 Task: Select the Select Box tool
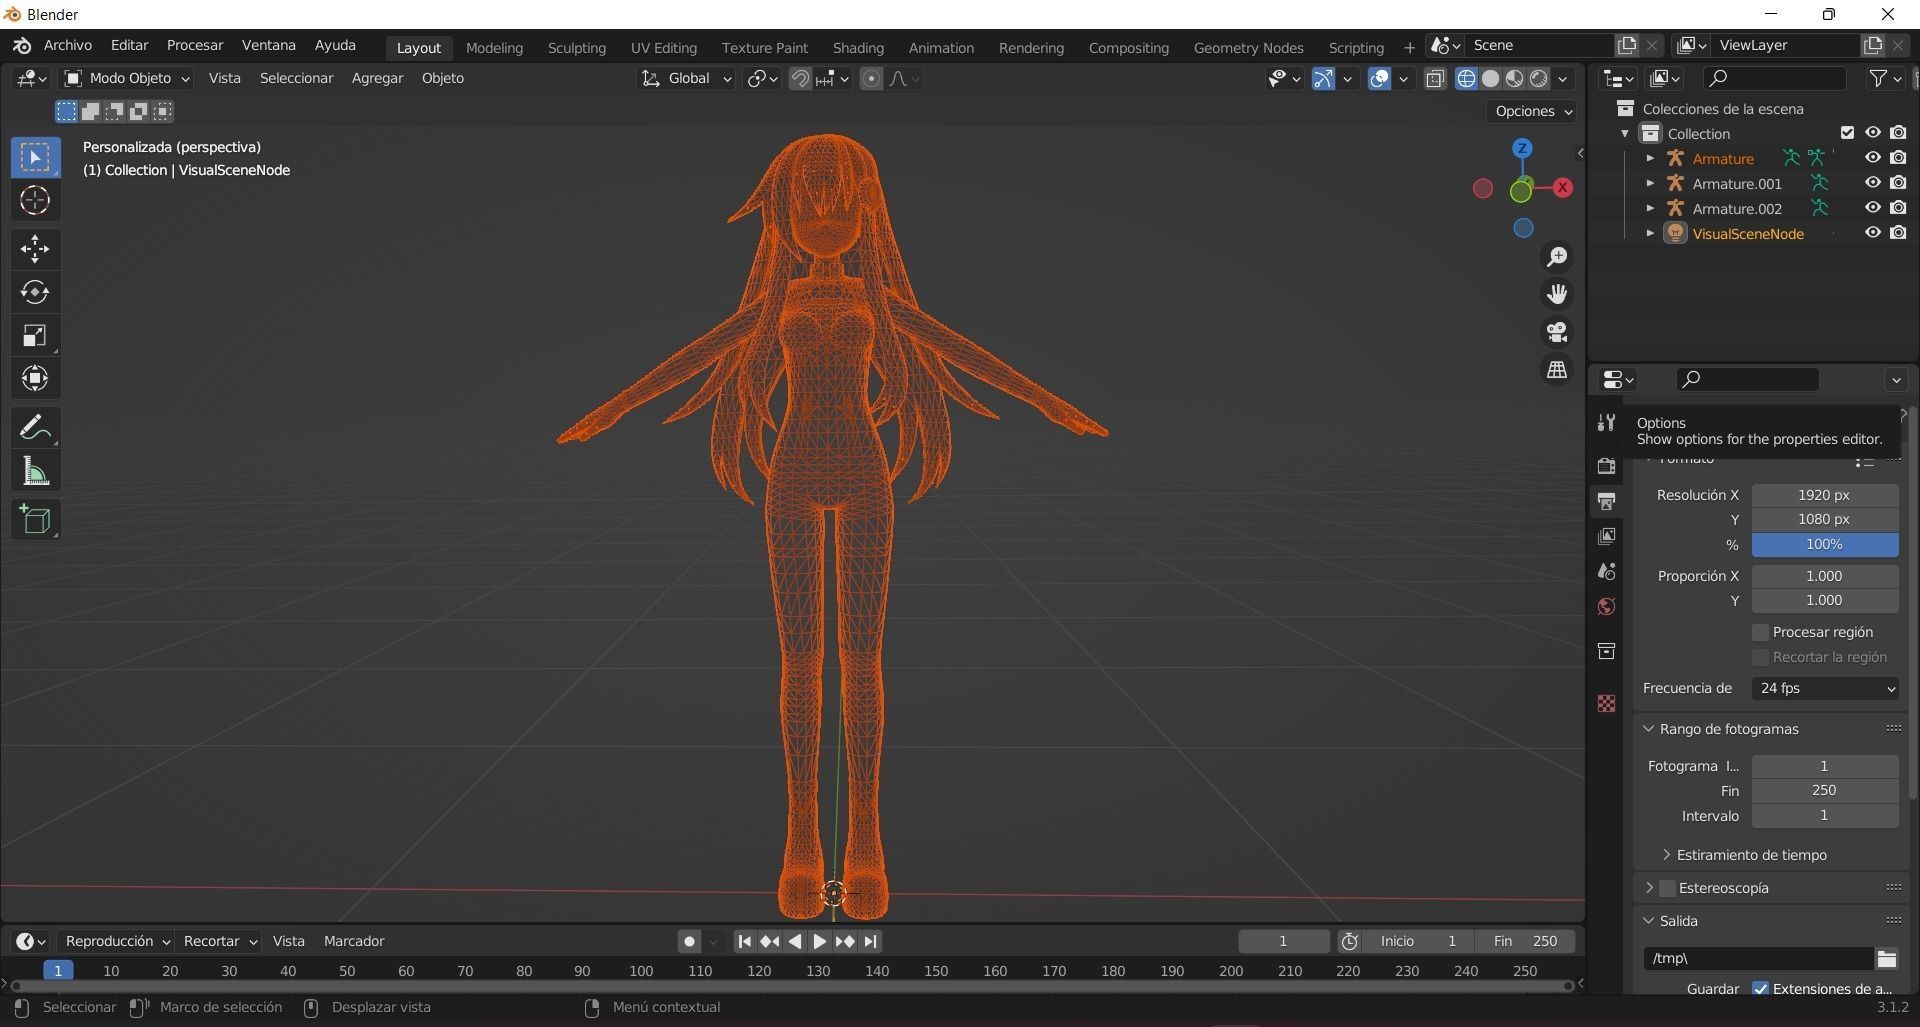click(x=35, y=157)
